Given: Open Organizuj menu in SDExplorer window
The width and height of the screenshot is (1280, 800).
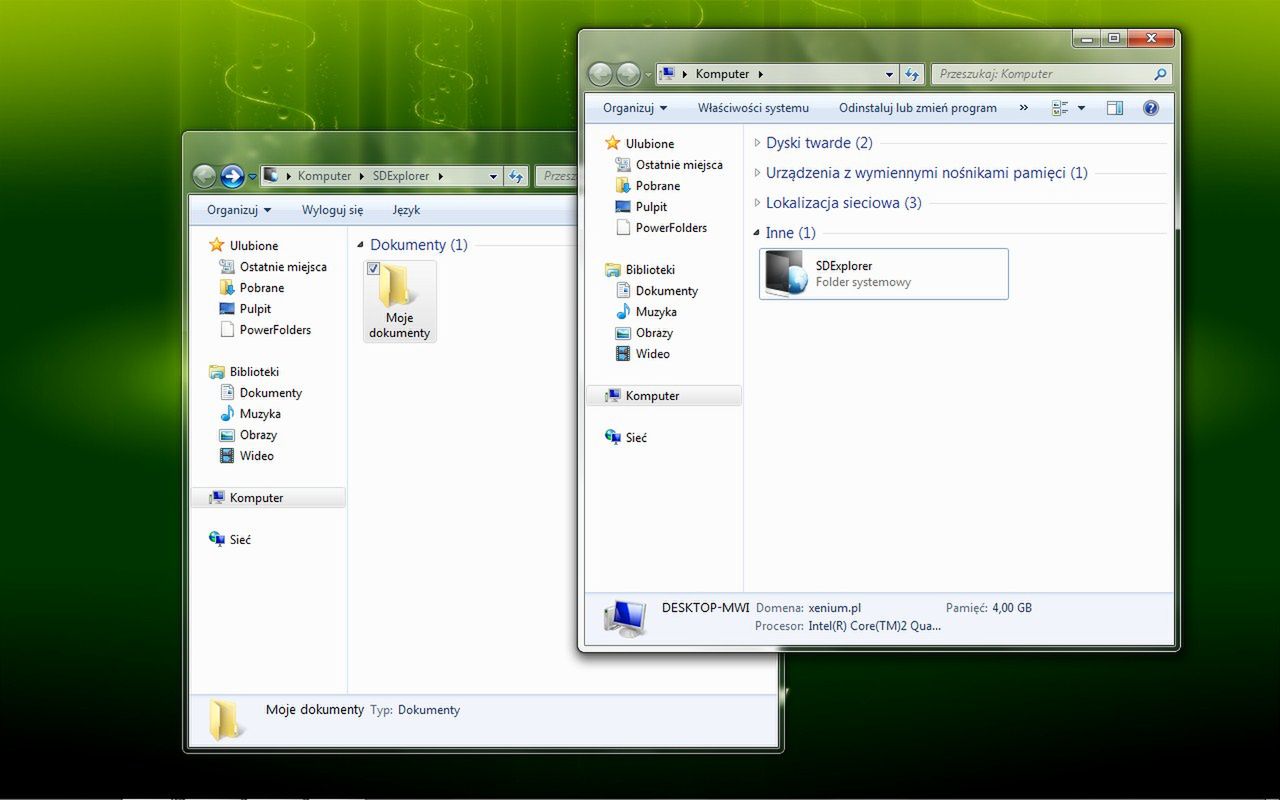Looking at the screenshot, I should pos(239,210).
